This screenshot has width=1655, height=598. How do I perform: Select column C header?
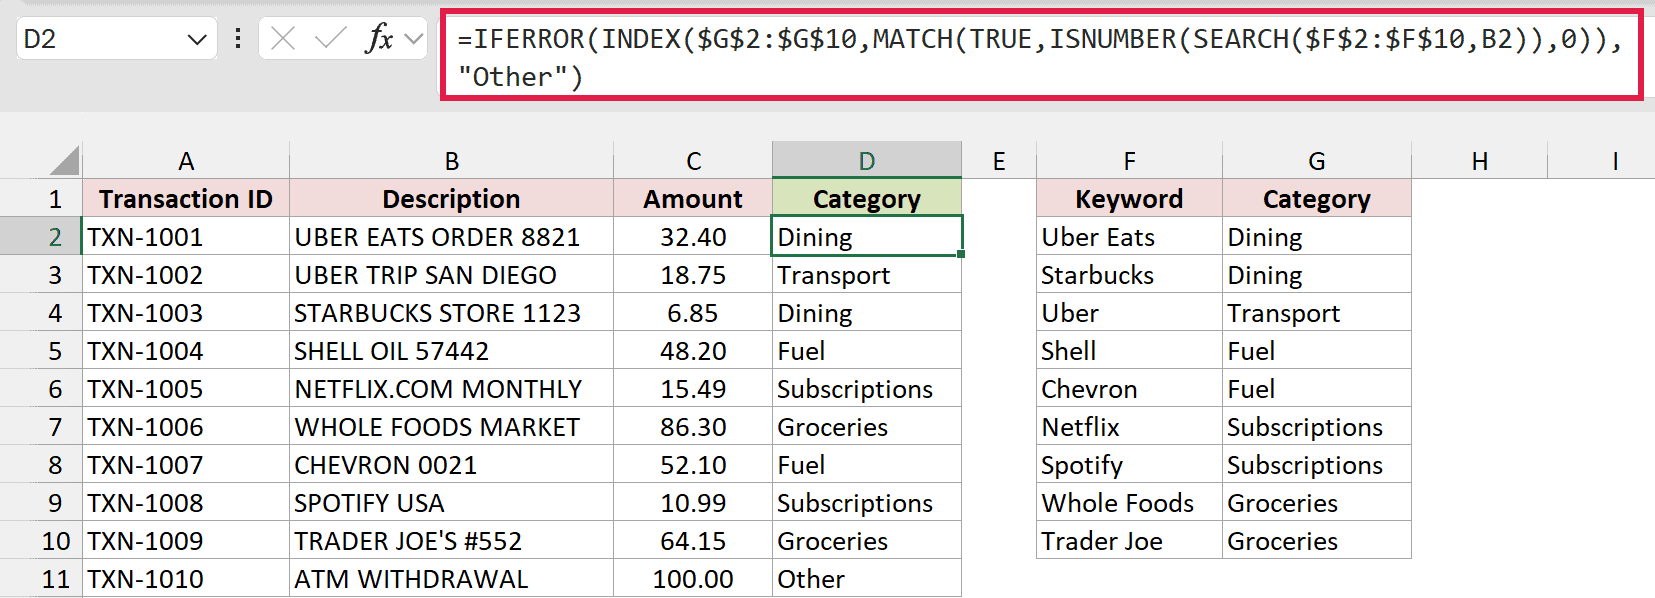point(693,161)
